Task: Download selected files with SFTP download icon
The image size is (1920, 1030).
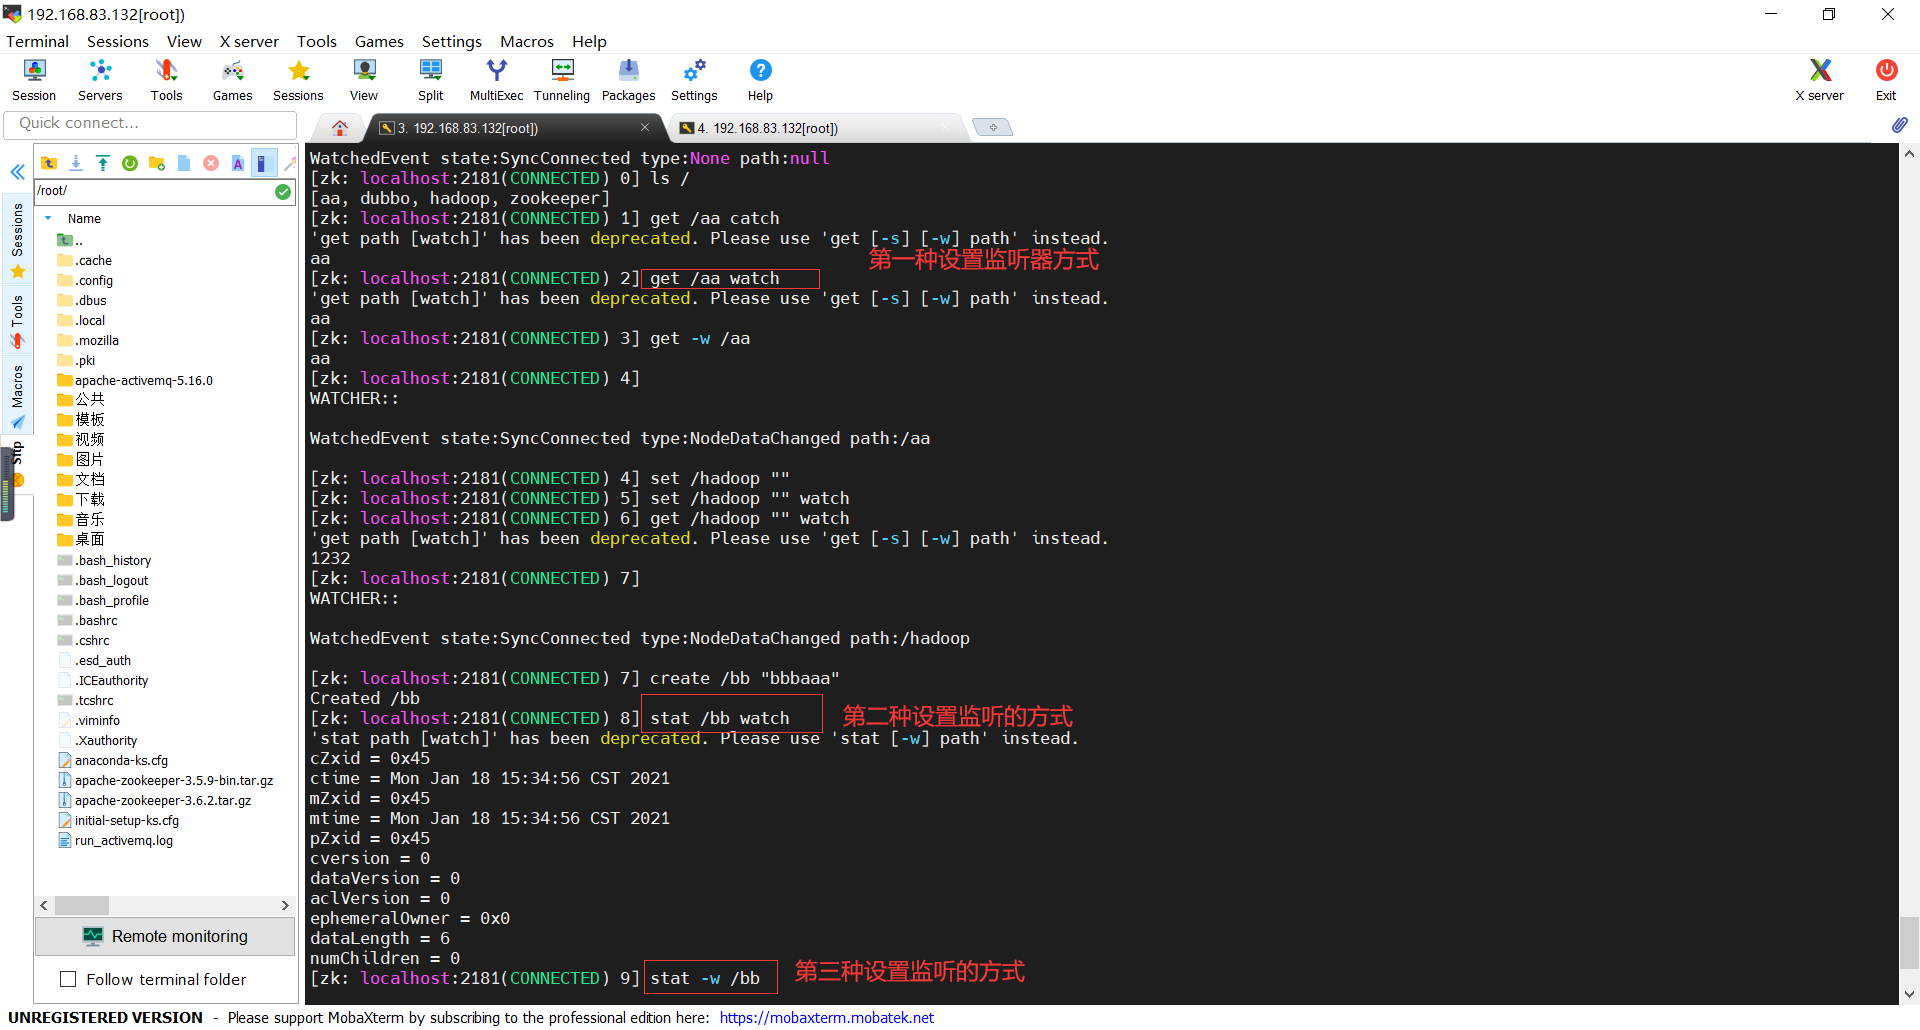Action: tap(76, 163)
